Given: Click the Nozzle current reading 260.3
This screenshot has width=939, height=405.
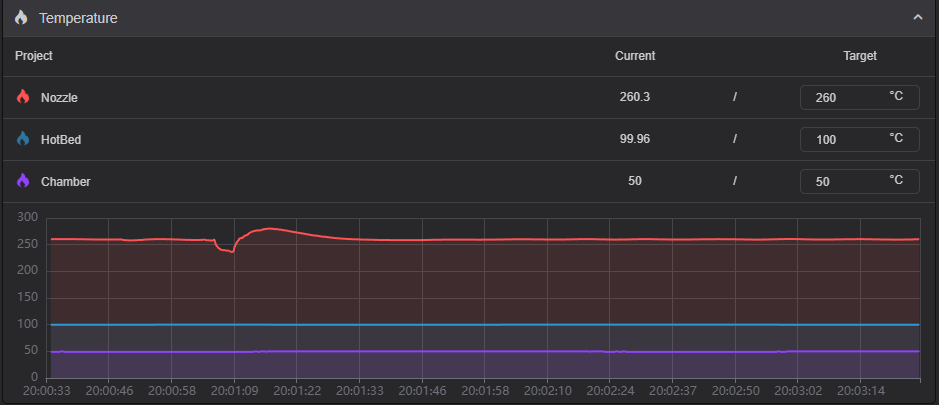Looking at the screenshot, I should click(x=635, y=98).
